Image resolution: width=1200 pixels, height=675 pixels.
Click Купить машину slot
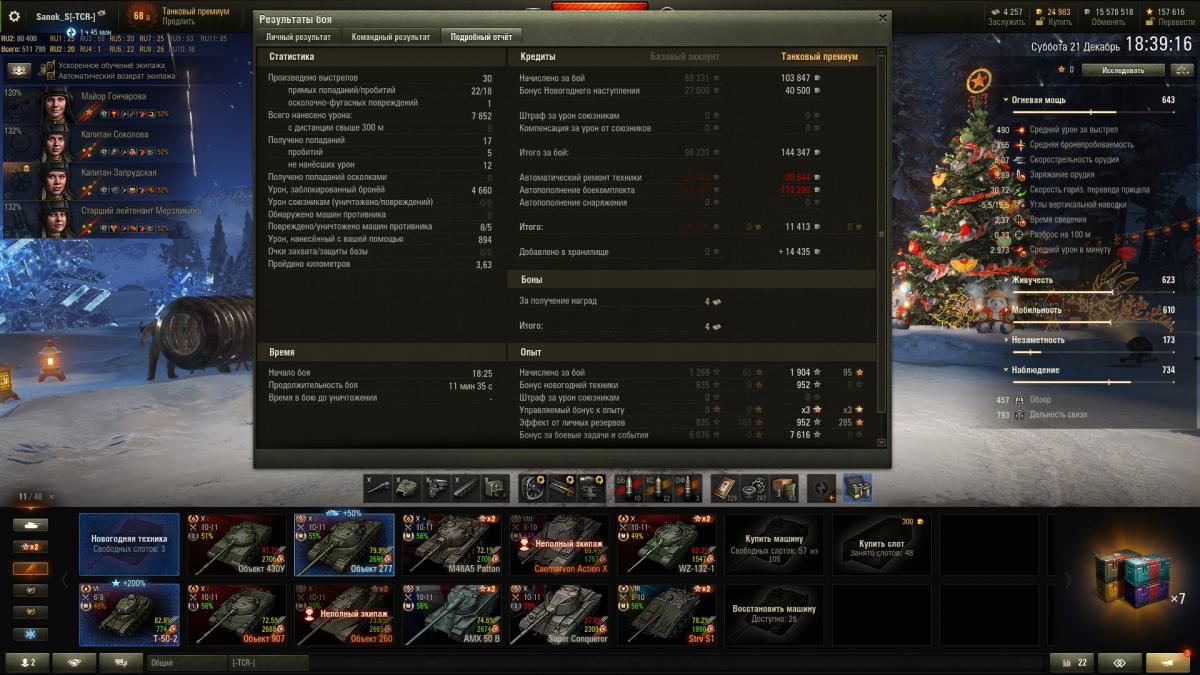coord(773,545)
